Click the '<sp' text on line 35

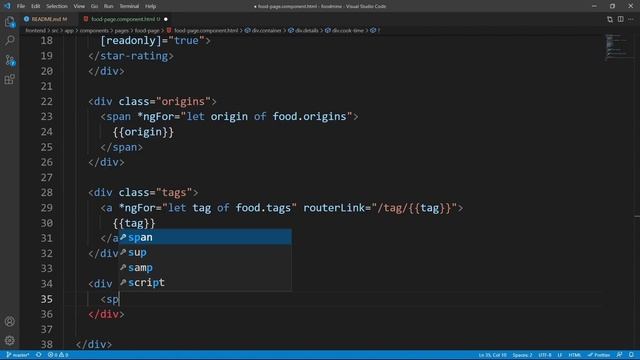point(109,299)
